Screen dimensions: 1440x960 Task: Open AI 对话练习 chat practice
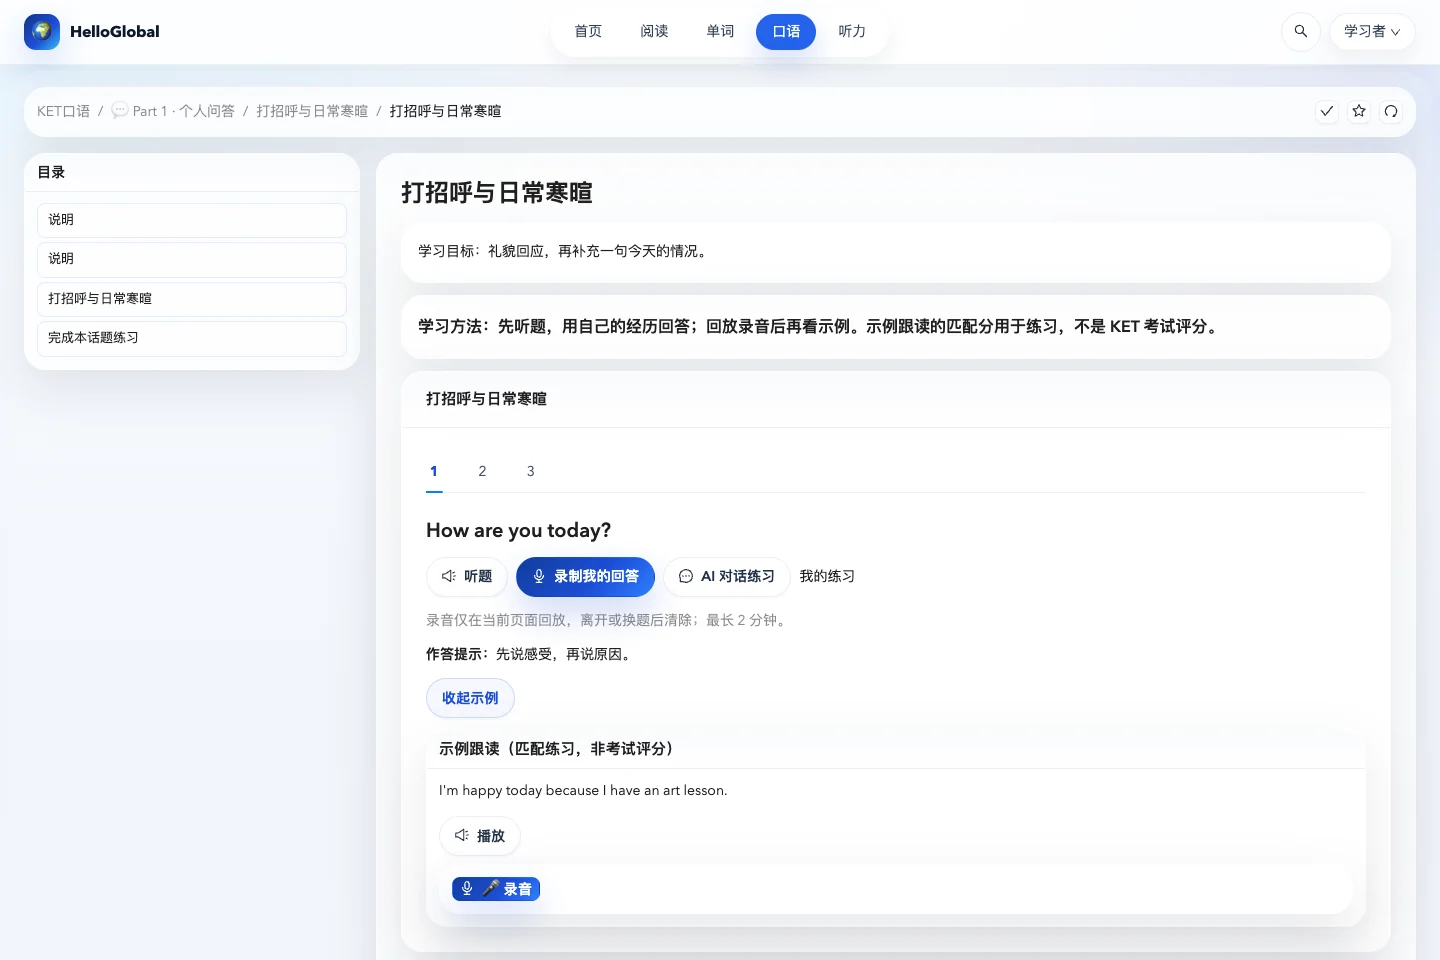(x=727, y=577)
